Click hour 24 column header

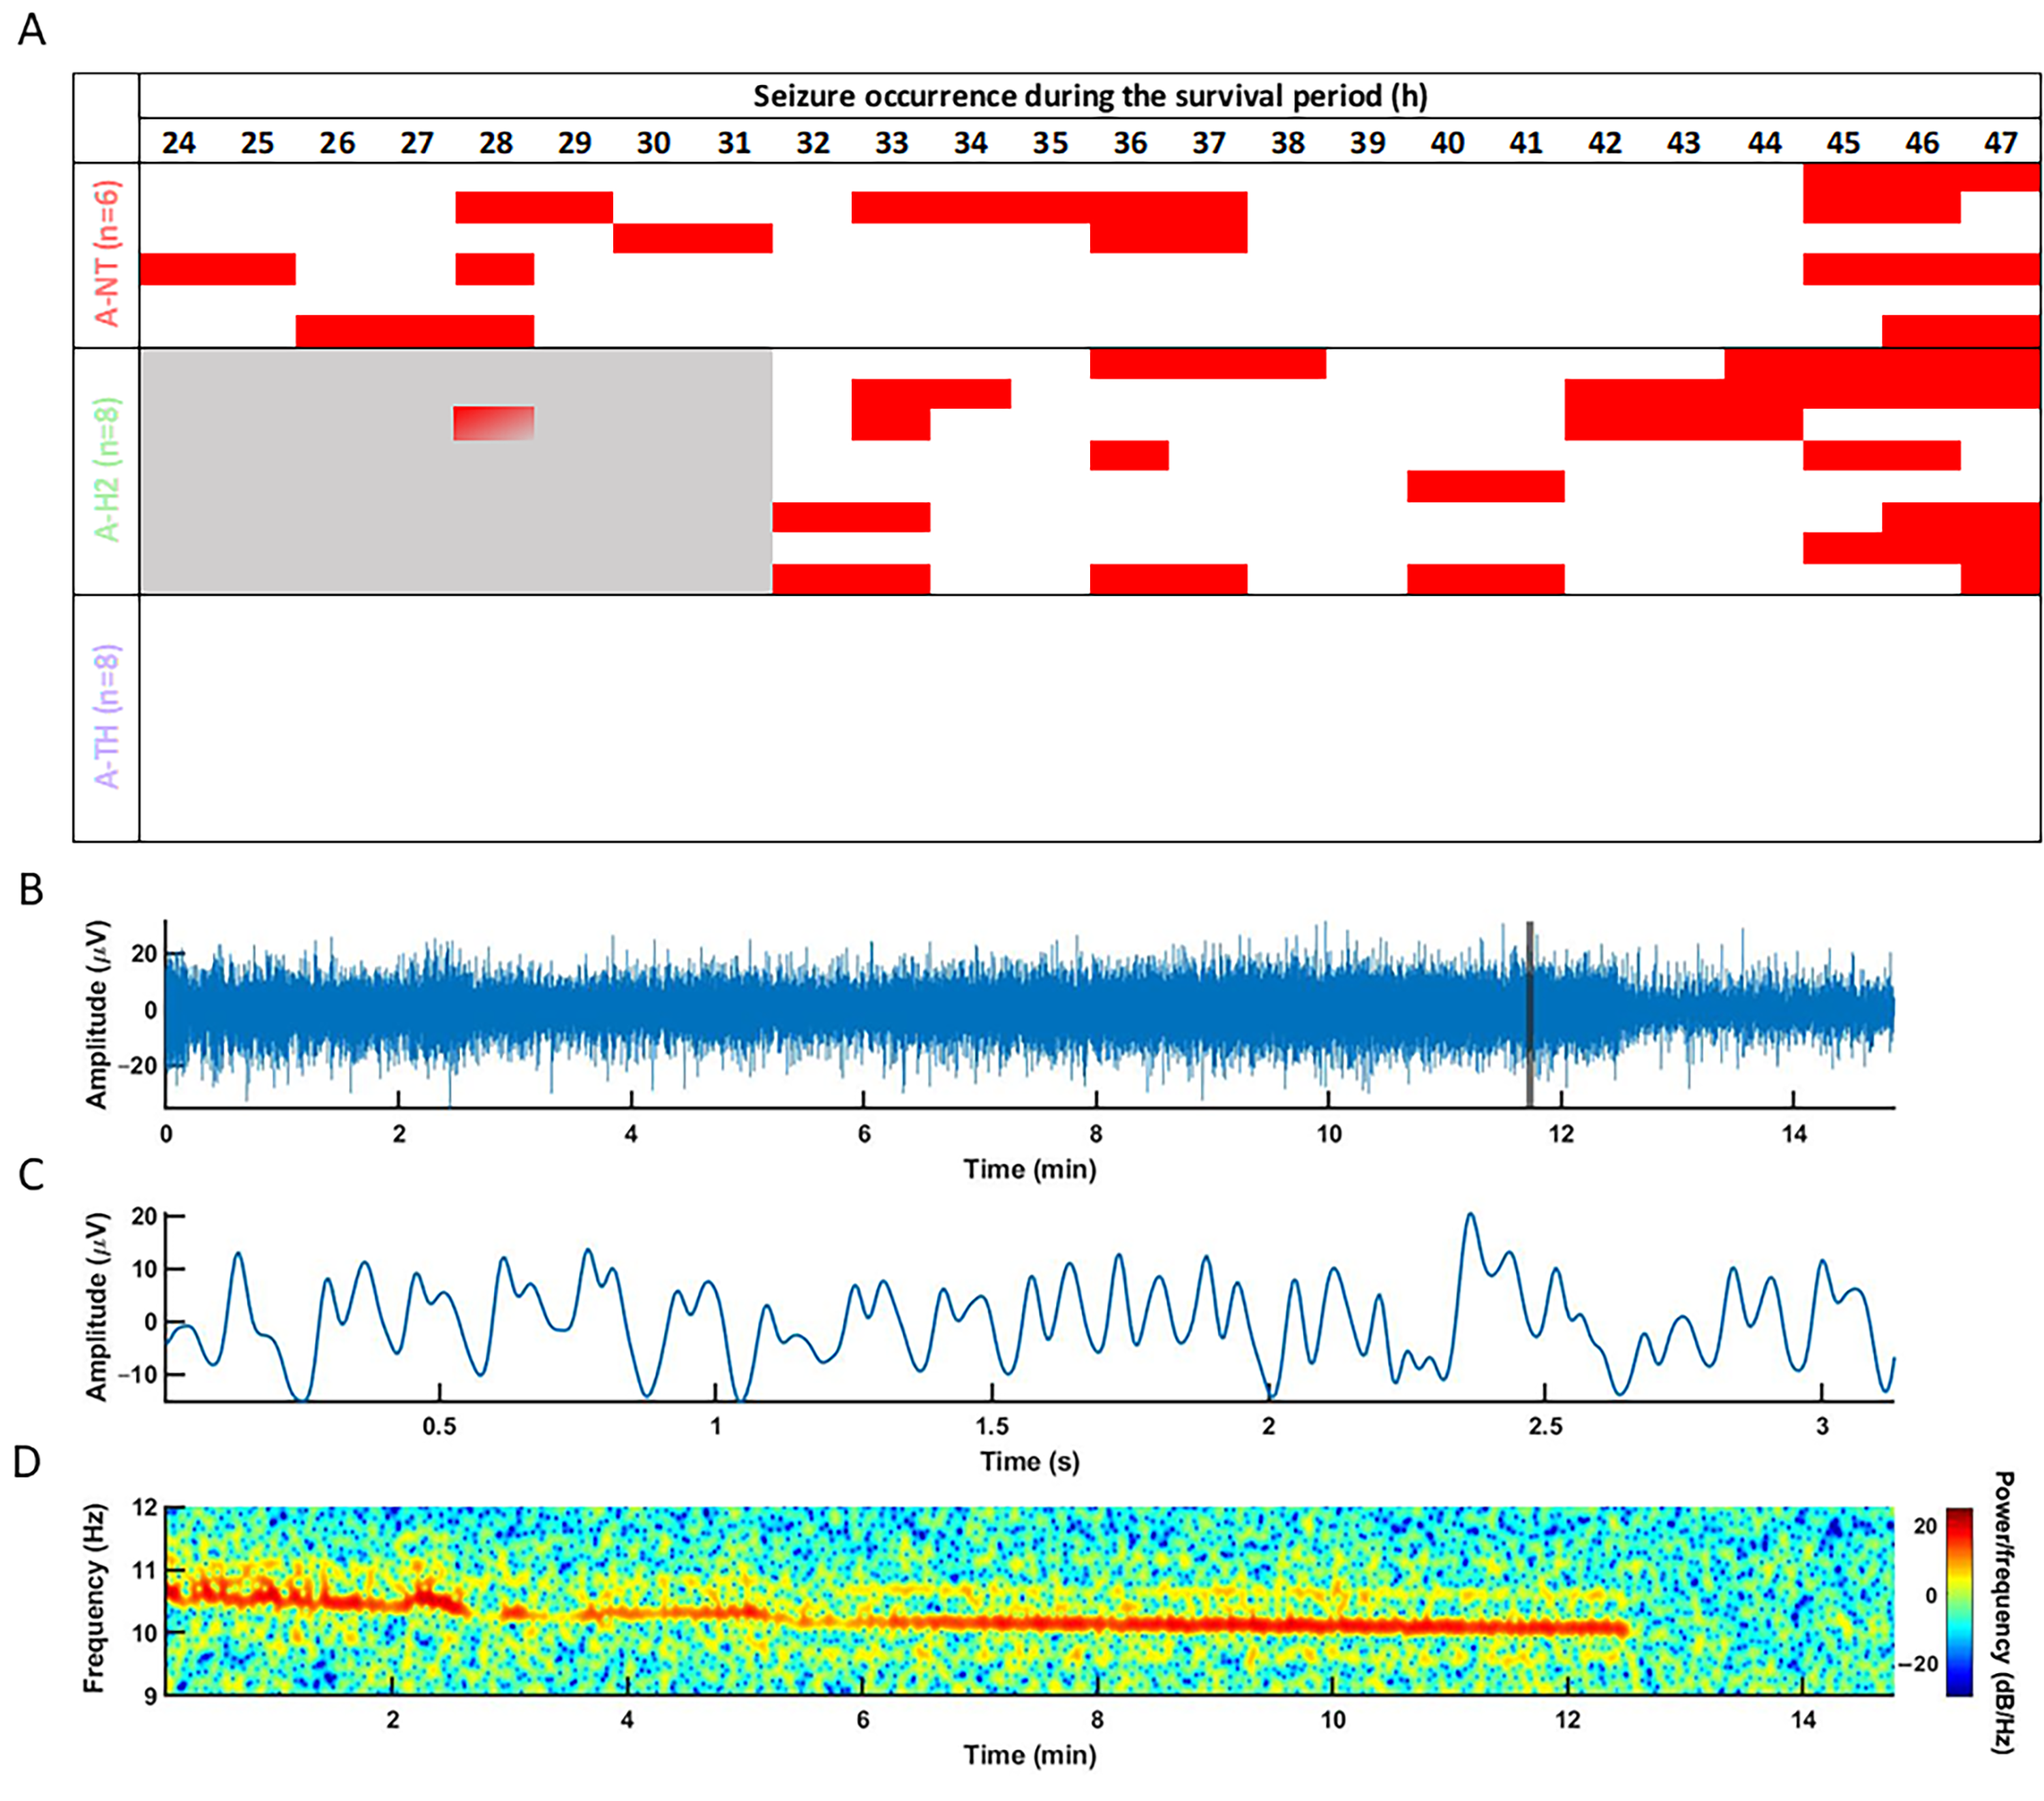tap(178, 143)
